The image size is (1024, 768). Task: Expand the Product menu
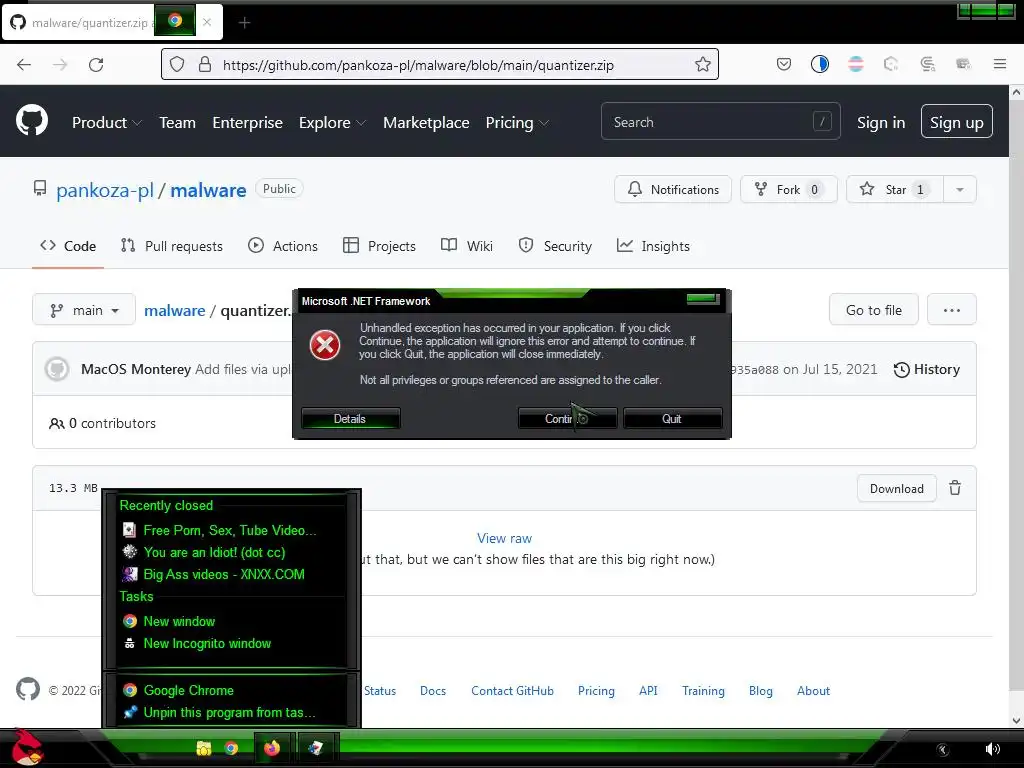click(106, 122)
